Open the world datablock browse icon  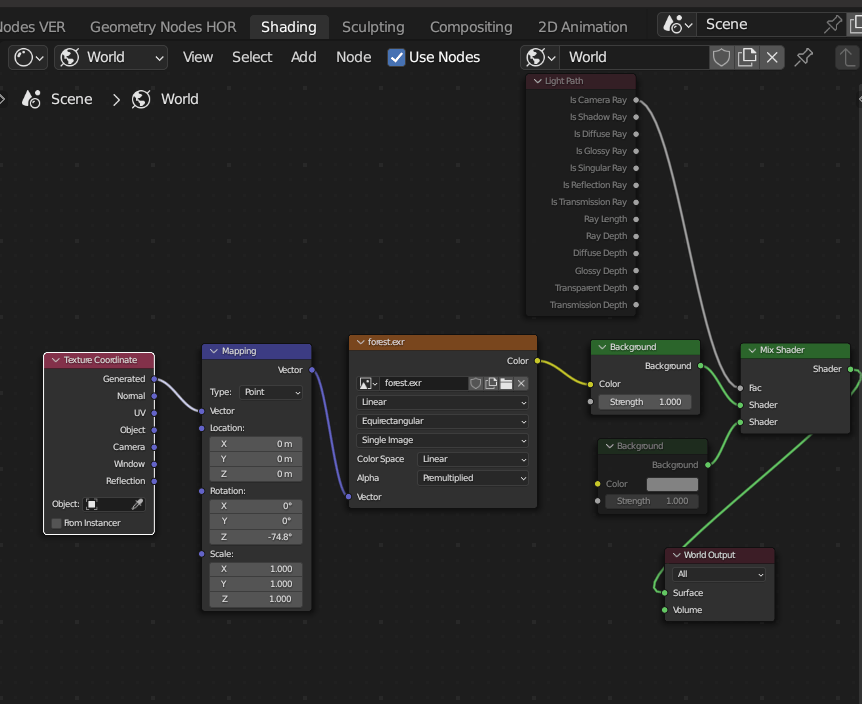coord(540,57)
